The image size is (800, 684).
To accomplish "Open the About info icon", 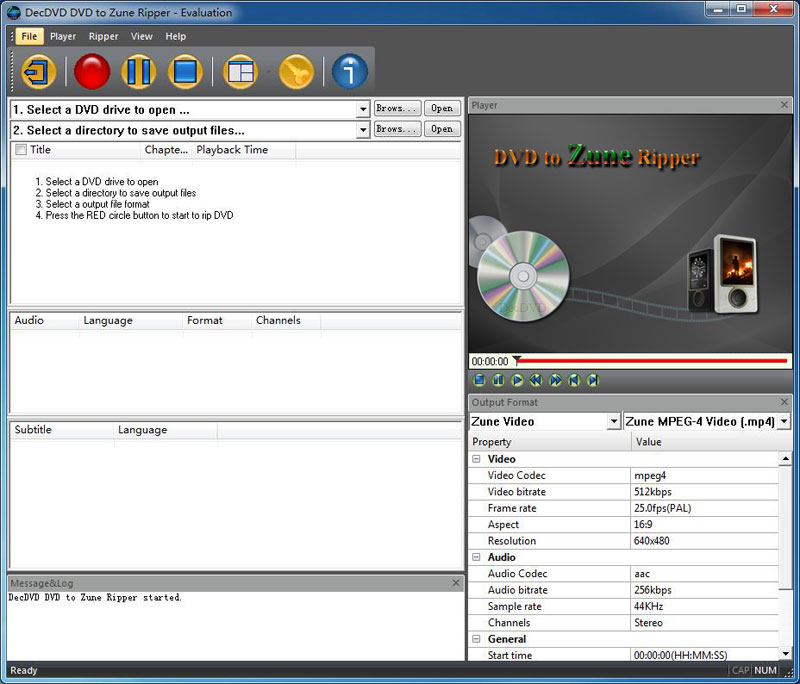I will click(350, 71).
